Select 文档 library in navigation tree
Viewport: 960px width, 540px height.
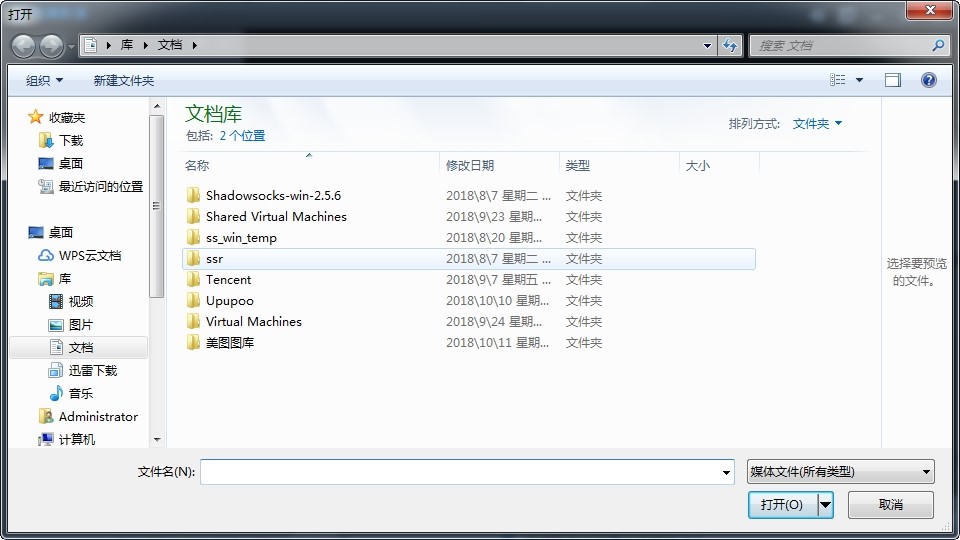point(78,347)
